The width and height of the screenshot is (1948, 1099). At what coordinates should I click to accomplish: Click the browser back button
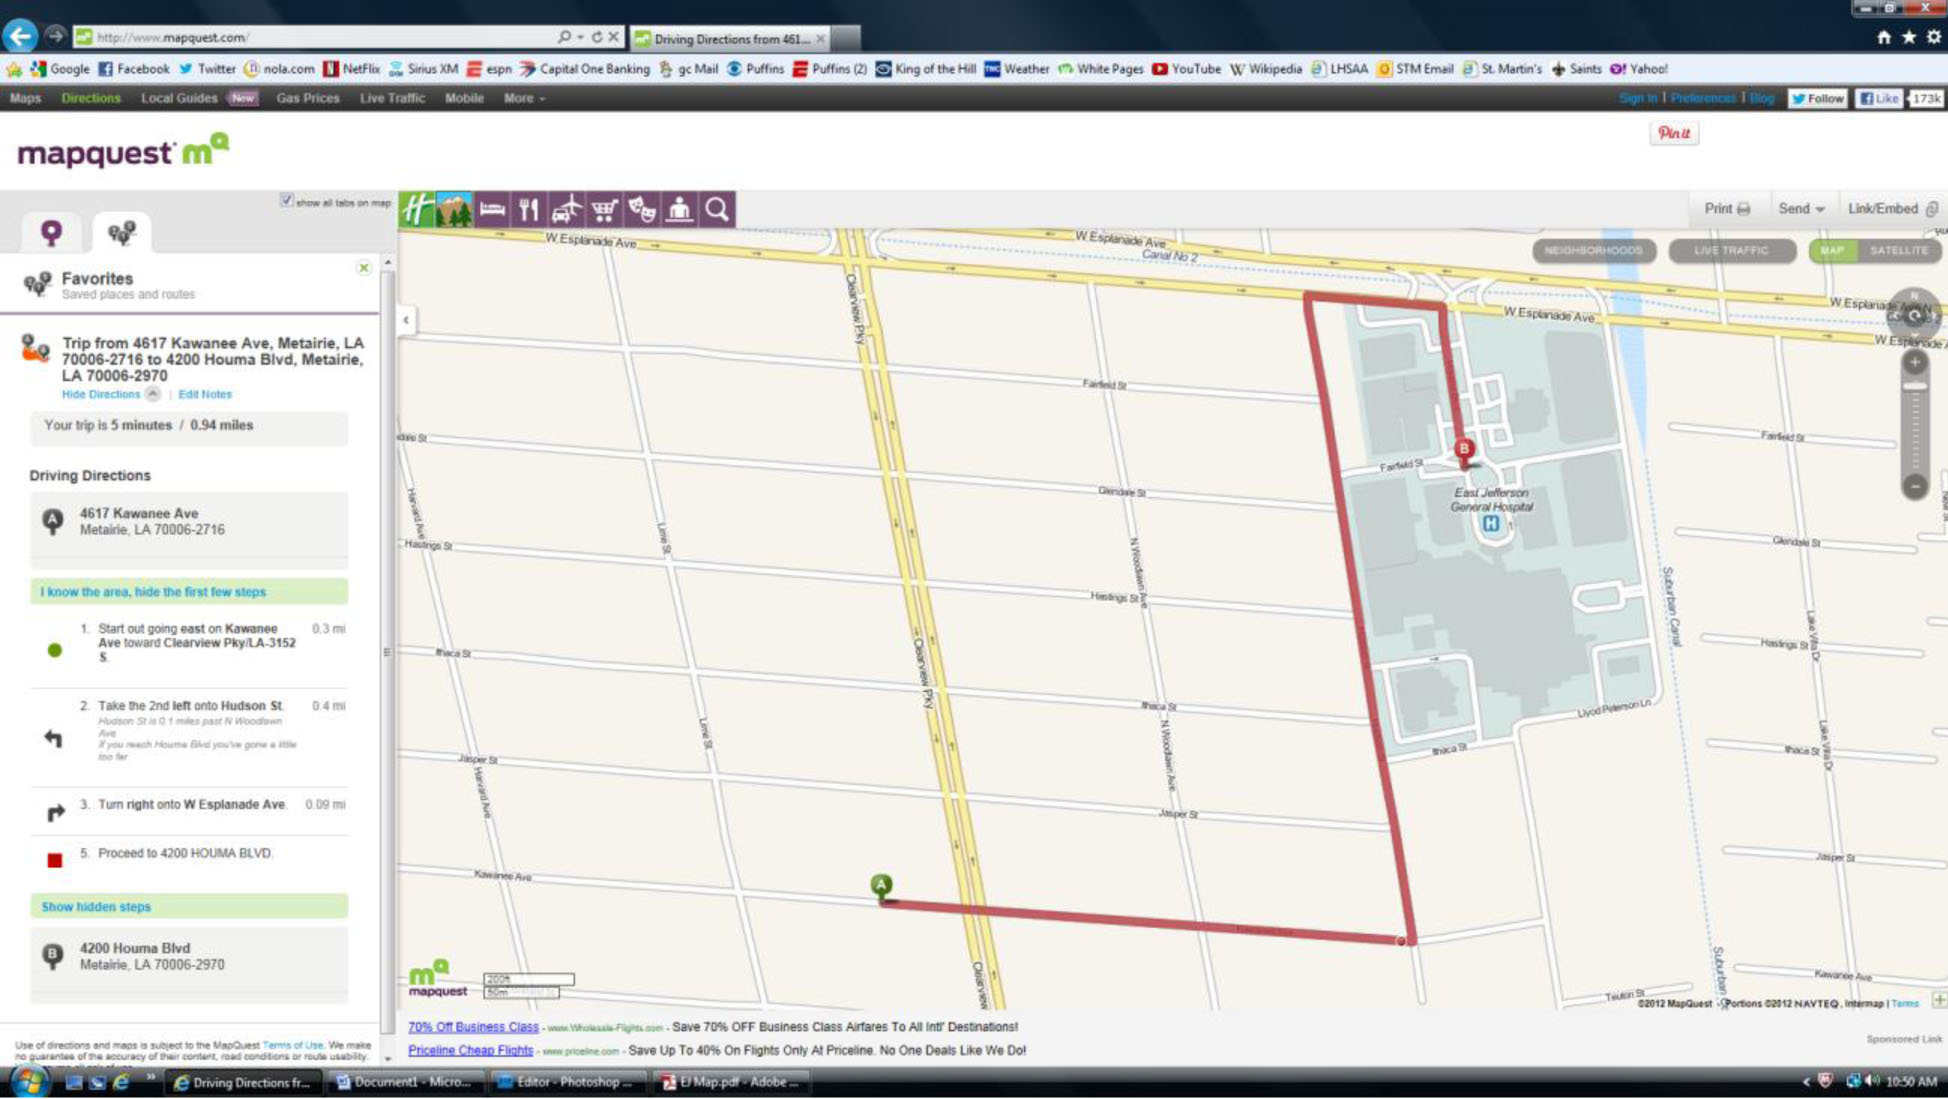point(20,36)
